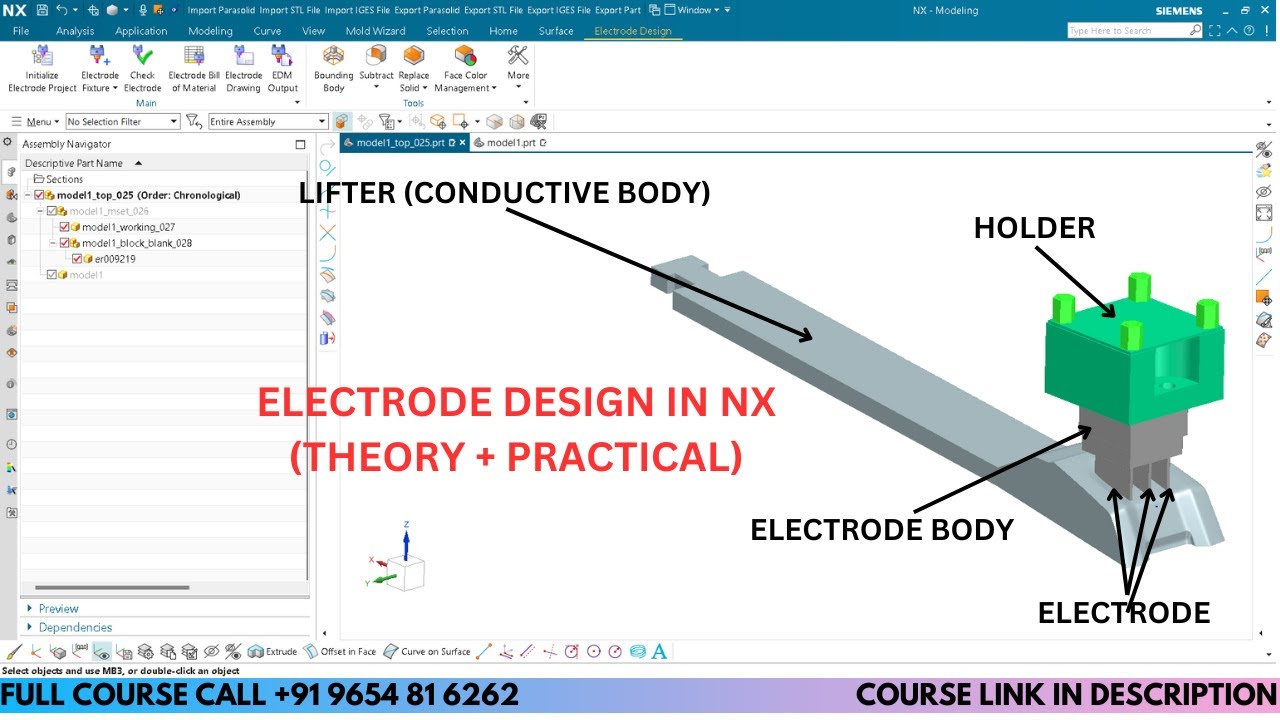Click Assembly Navigator horizontal scrollbar

(112, 587)
